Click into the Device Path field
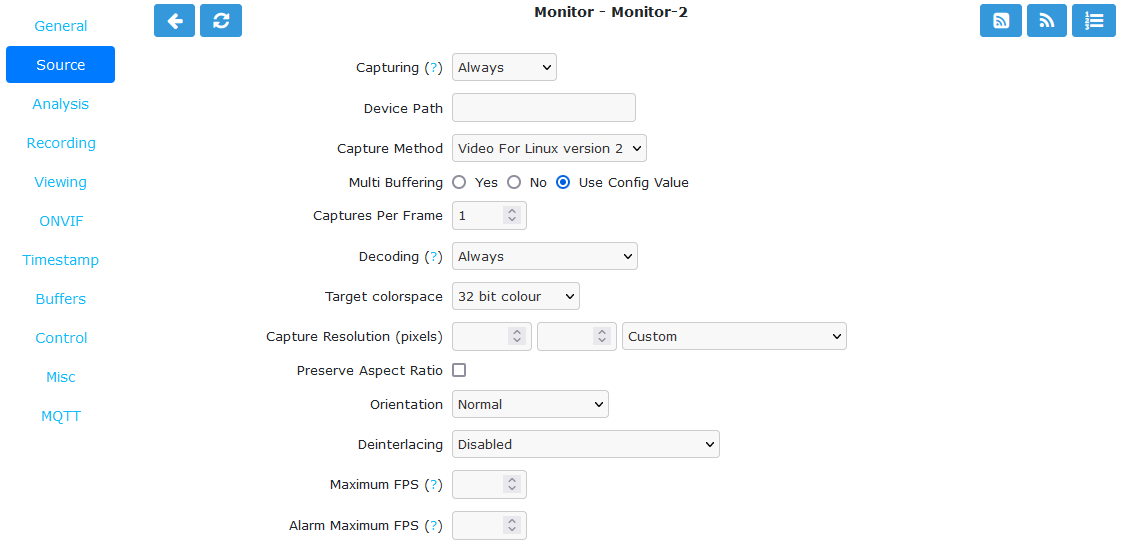1127x552 pixels. pyautogui.click(x=543, y=108)
